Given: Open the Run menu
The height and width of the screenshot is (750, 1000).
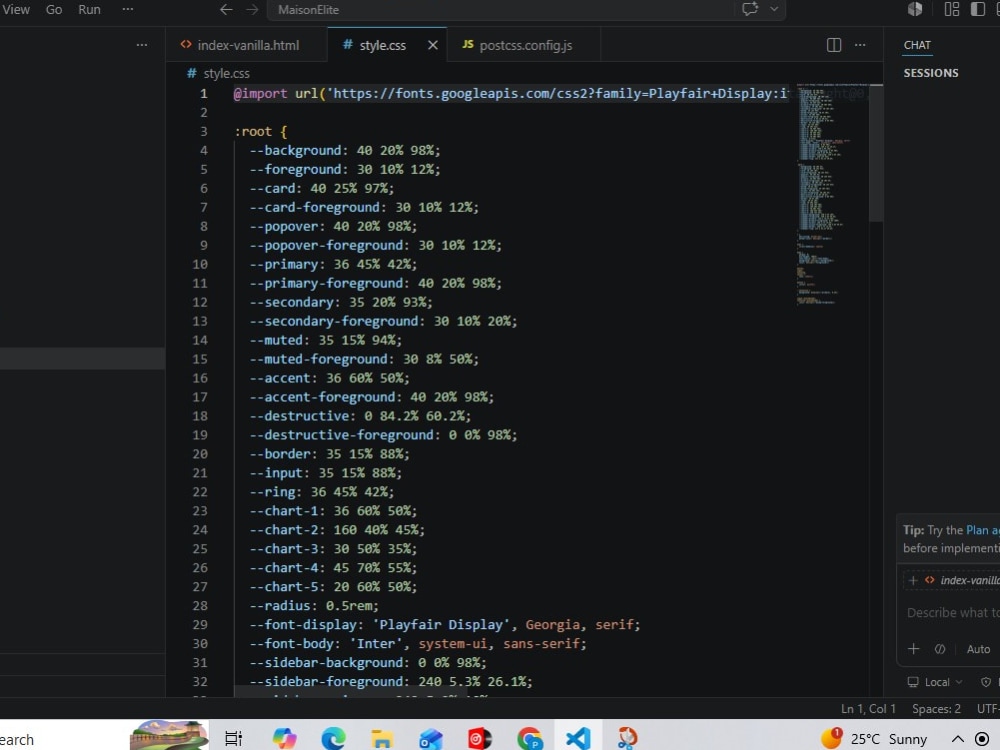Looking at the screenshot, I should [89, 10].
